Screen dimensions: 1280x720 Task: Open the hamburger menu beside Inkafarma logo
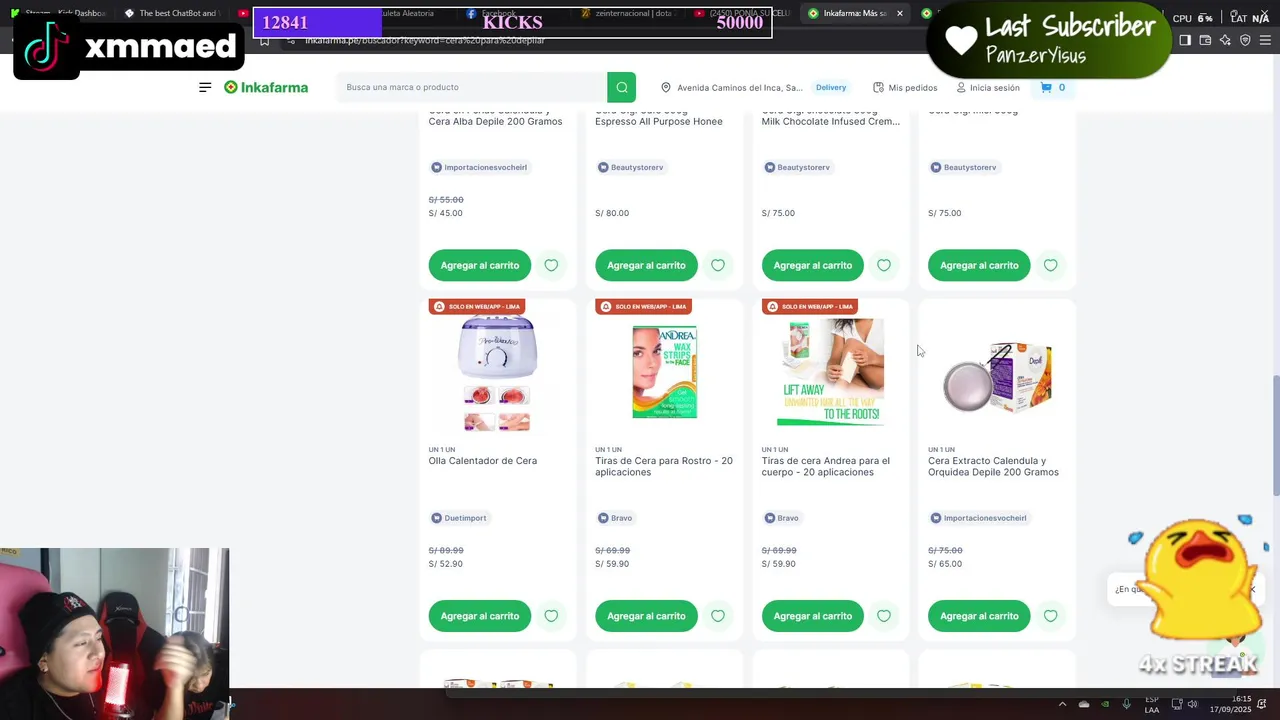(205, 87)
